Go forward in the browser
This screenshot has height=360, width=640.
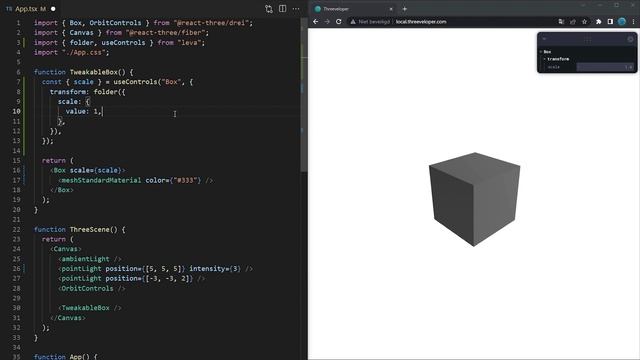pyautogui.click(x=327, y=22)
